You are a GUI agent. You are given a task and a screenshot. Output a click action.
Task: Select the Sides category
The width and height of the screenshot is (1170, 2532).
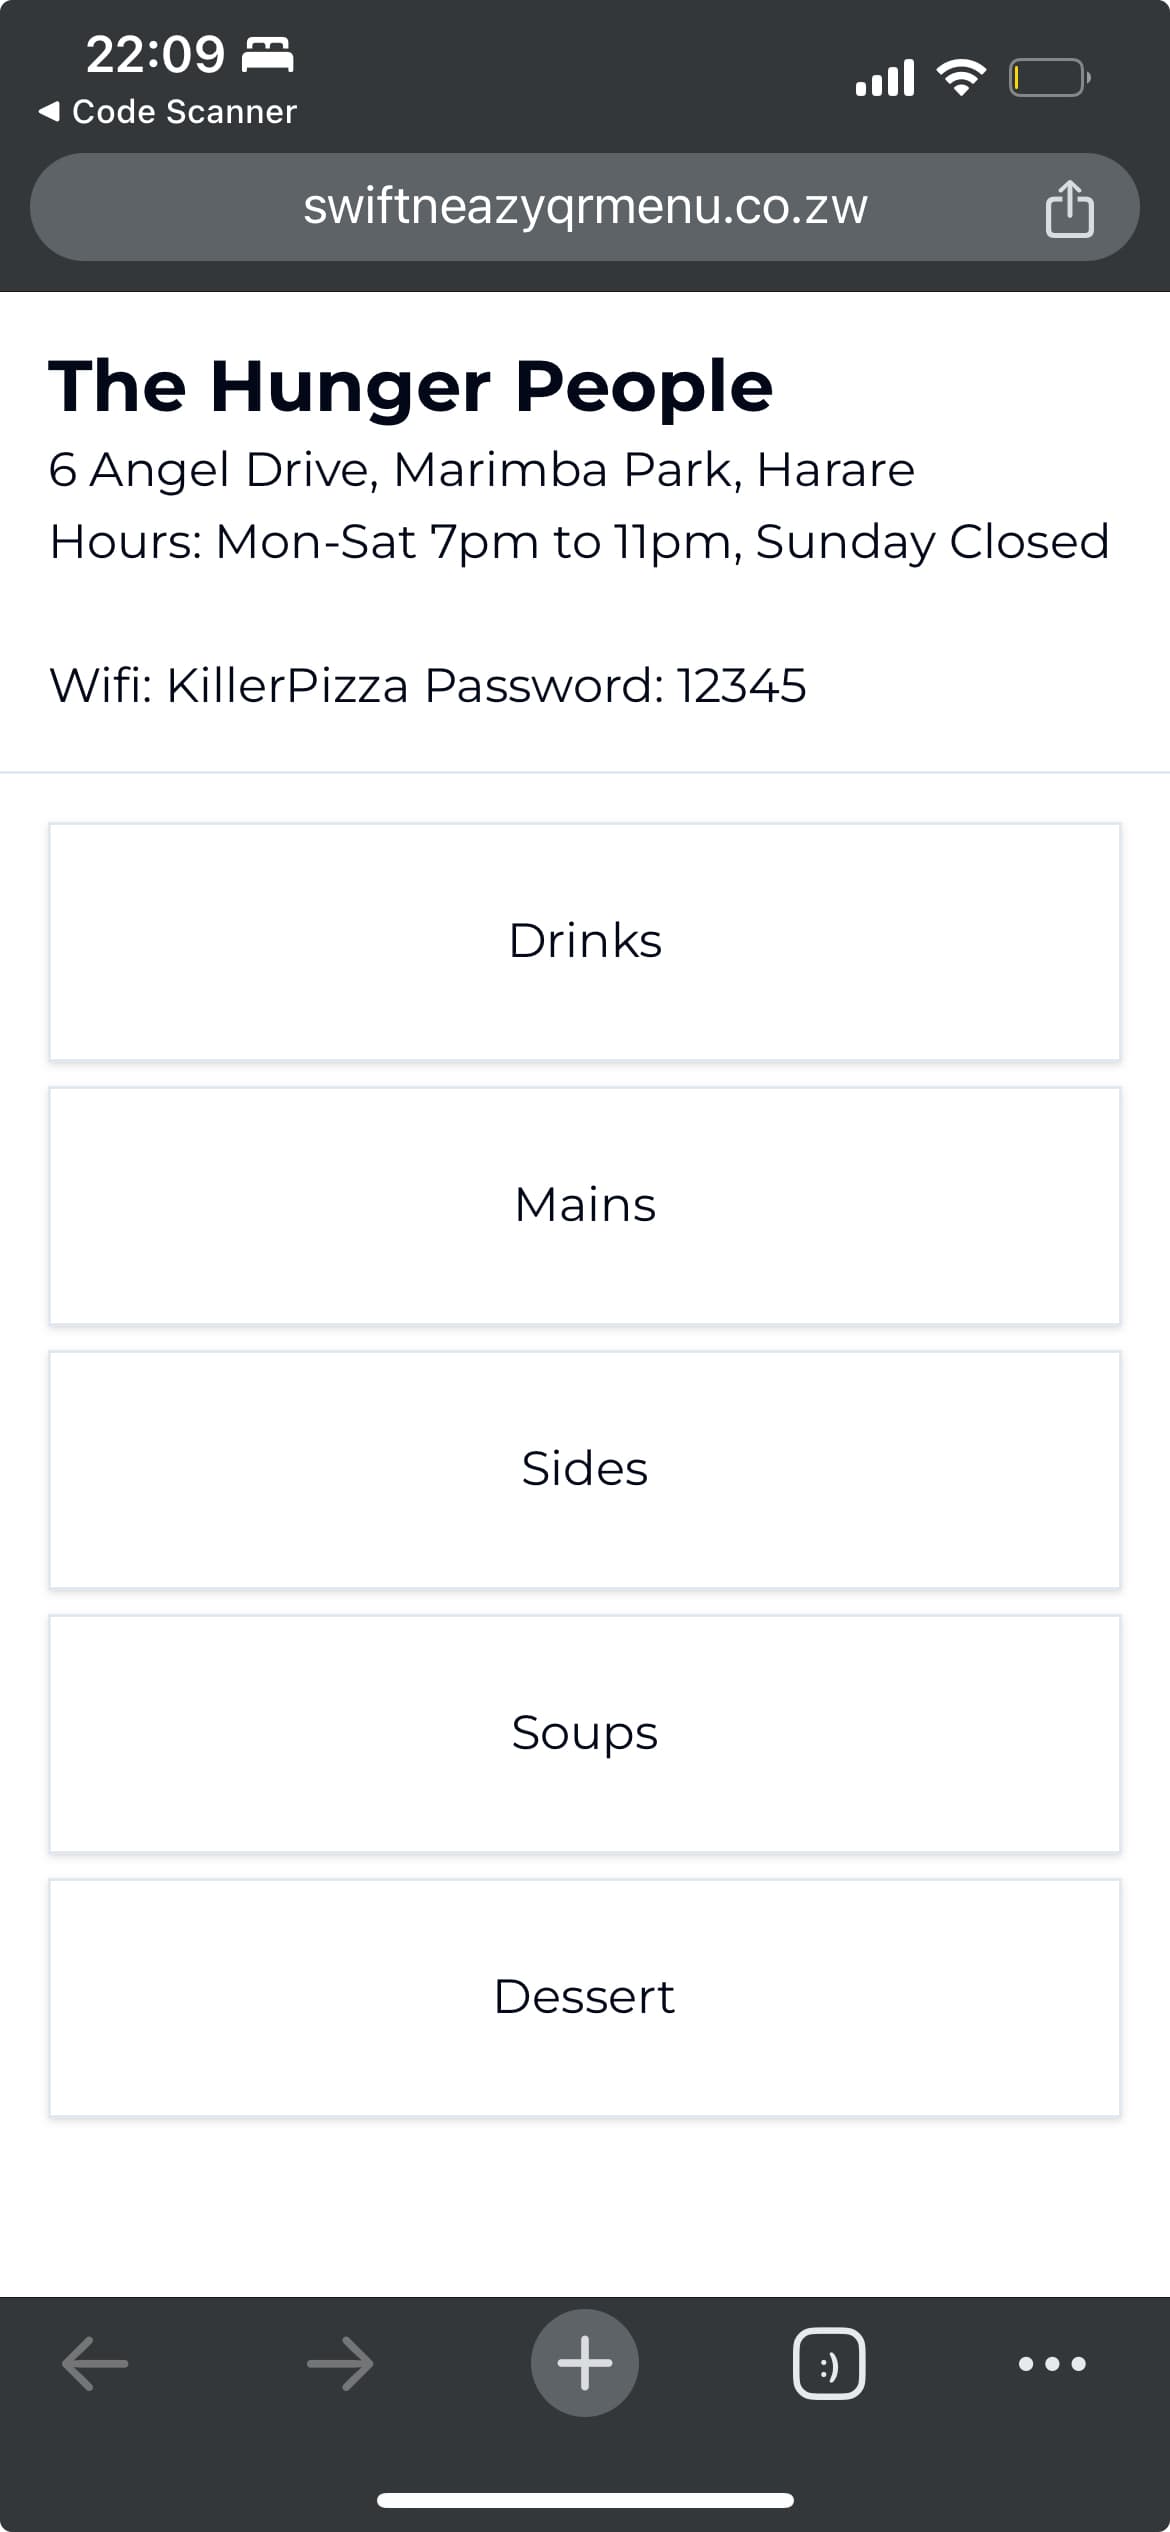(x=585, y=1469)
